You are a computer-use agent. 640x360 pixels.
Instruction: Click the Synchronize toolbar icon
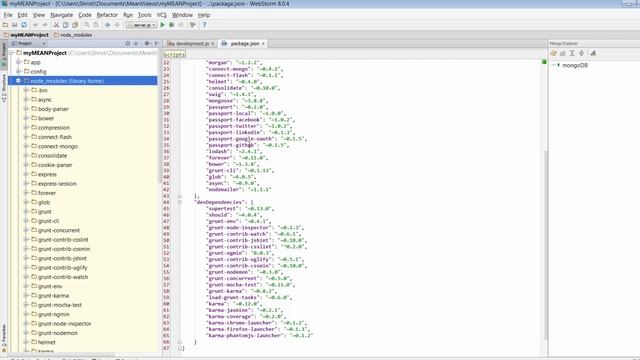[x=24, y=25]
